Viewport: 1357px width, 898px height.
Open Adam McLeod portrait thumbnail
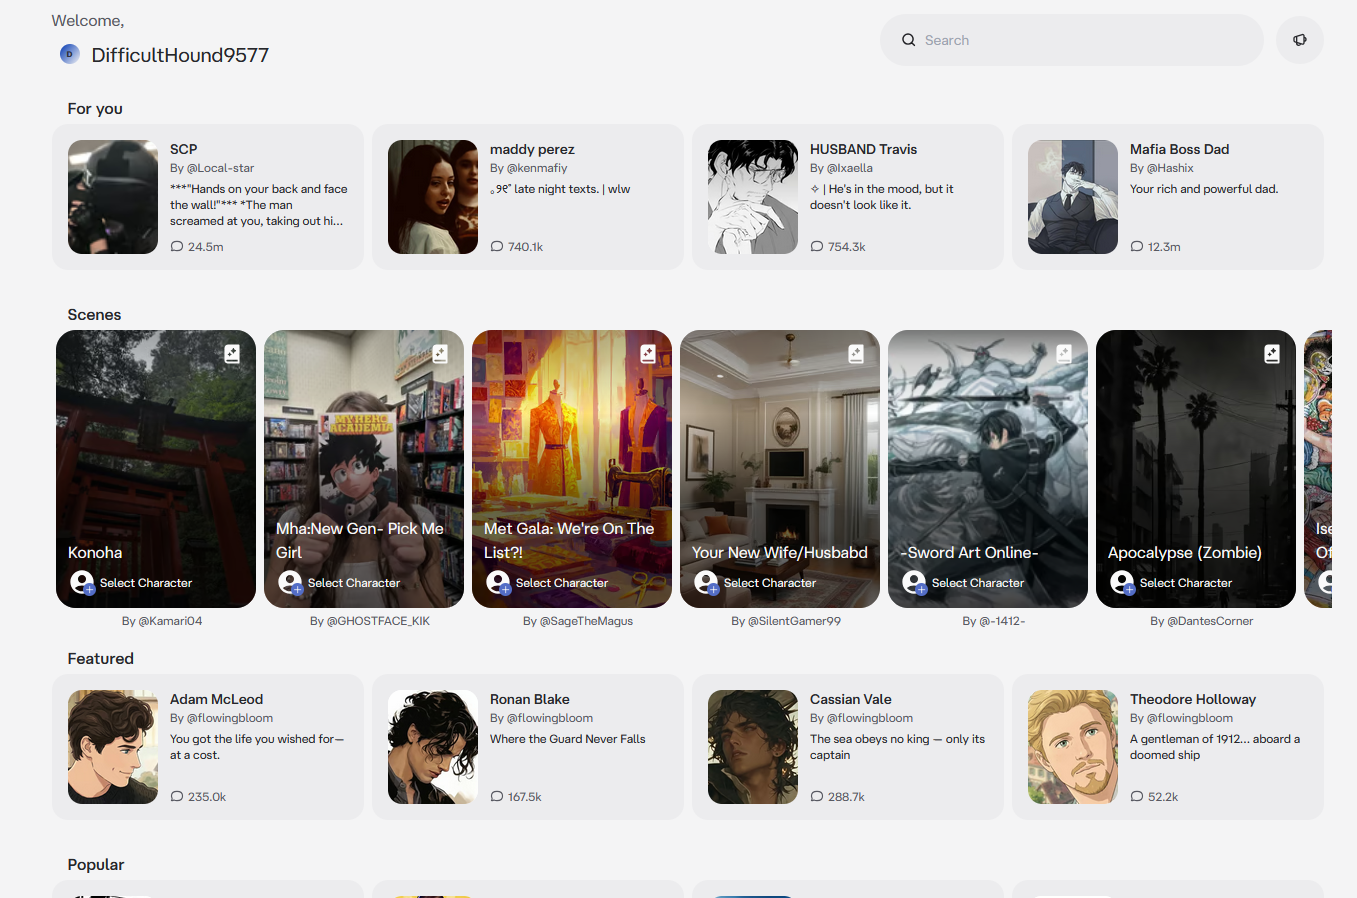113,747
